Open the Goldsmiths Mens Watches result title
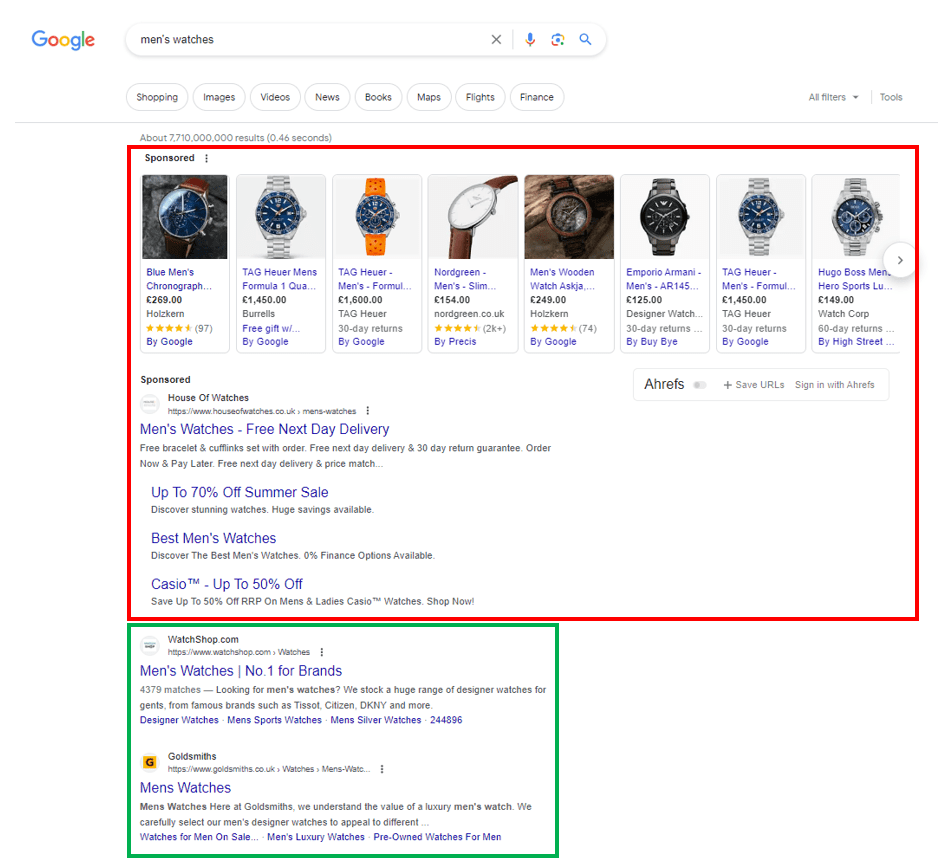The height and width of the screenshot is (867, 952). click(186, 788)
